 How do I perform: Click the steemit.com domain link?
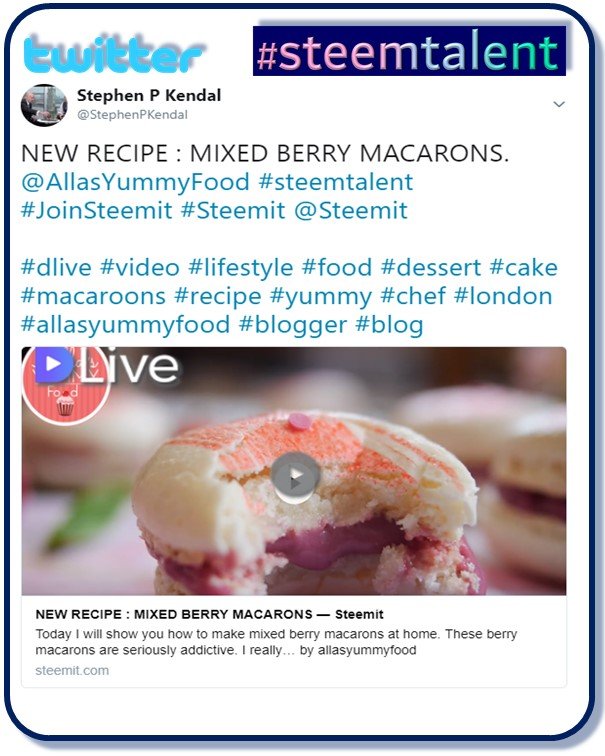[x=72, y=670]
